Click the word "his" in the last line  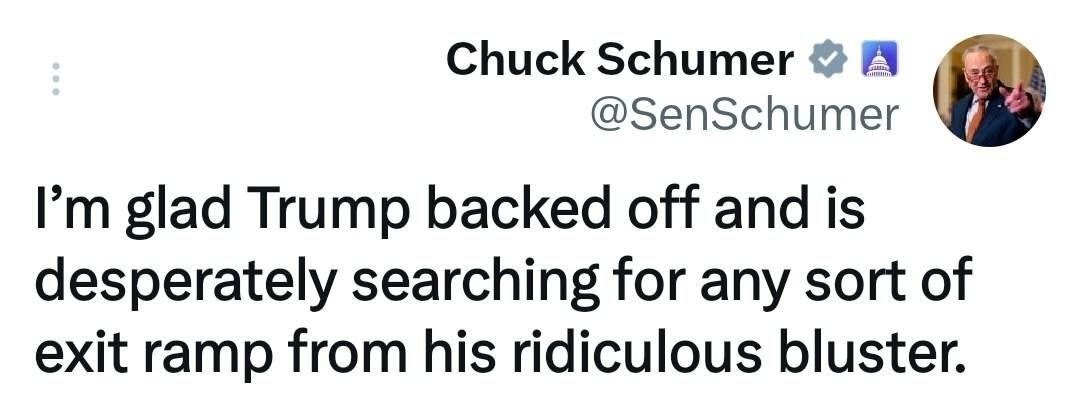click(x=440, y=350)
